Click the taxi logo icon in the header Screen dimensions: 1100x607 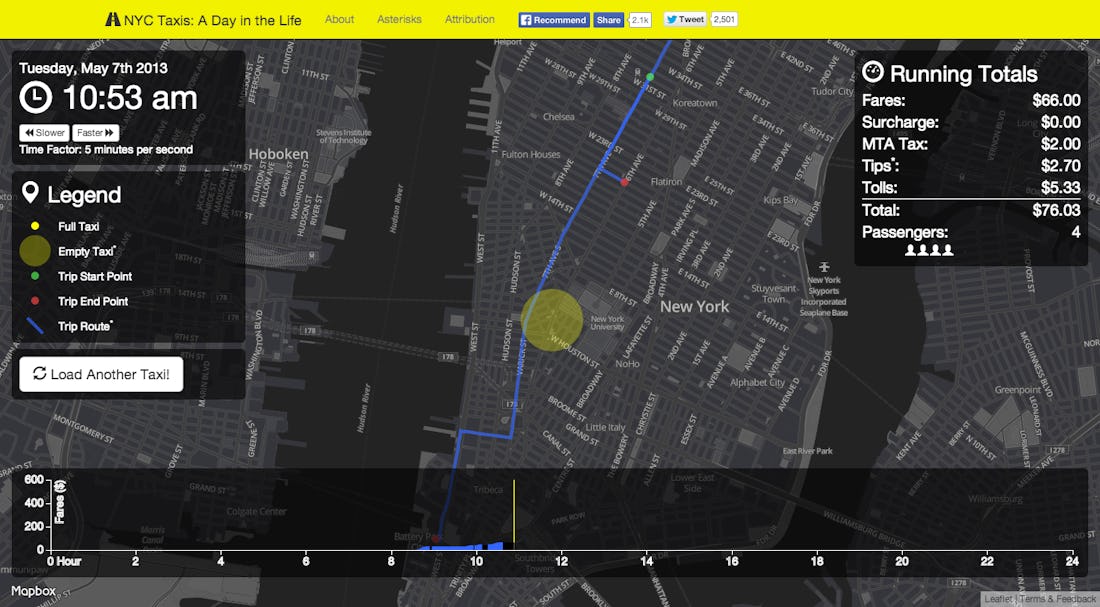(113, 18)
